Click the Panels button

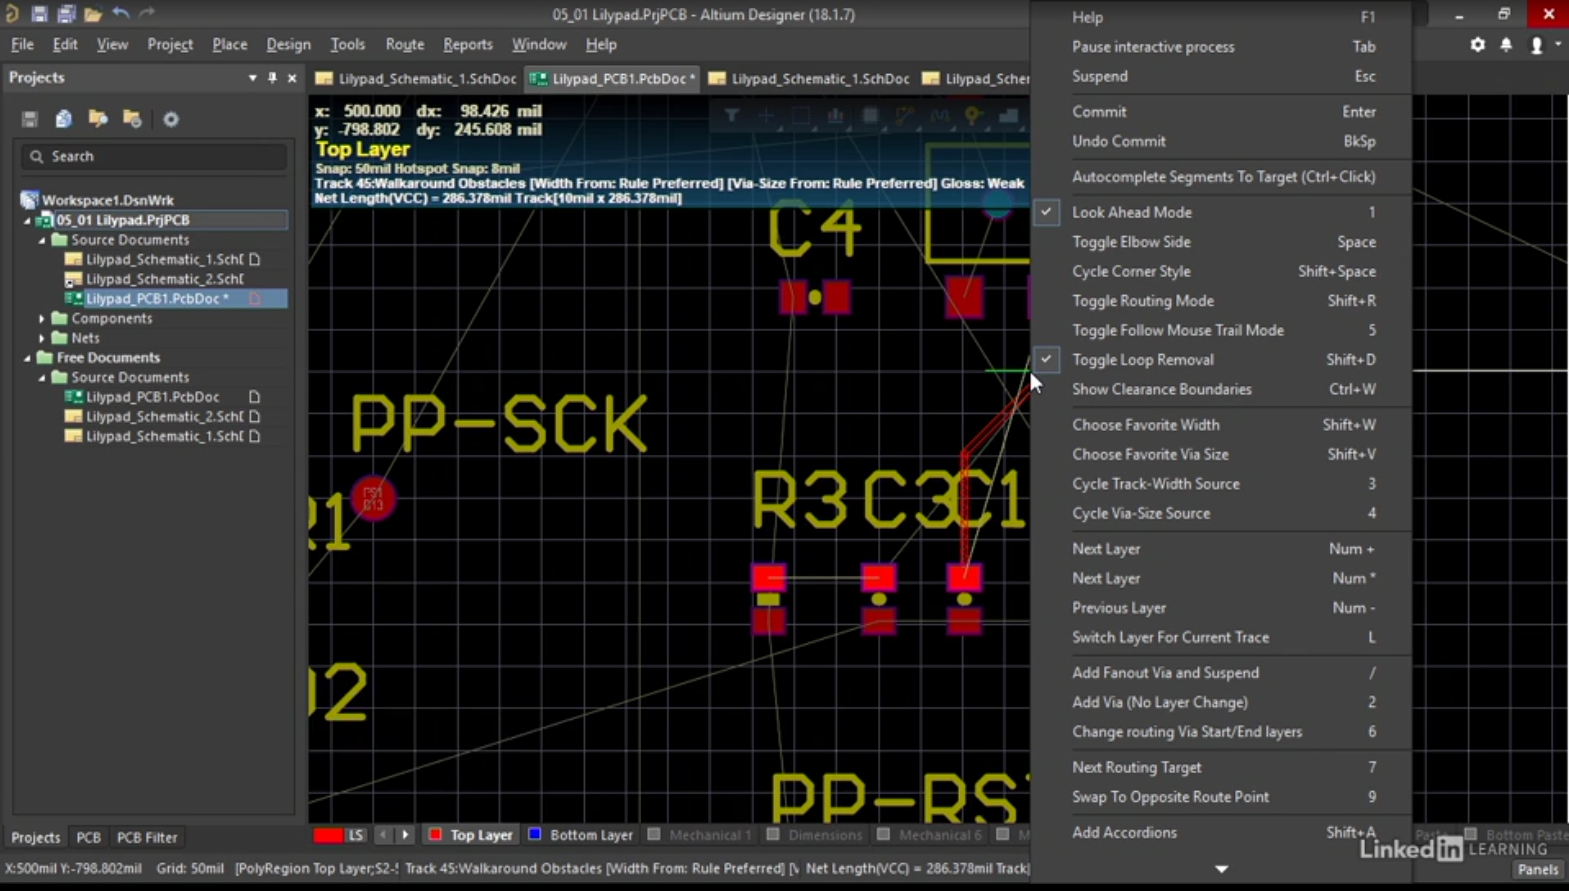point(1538,869)
